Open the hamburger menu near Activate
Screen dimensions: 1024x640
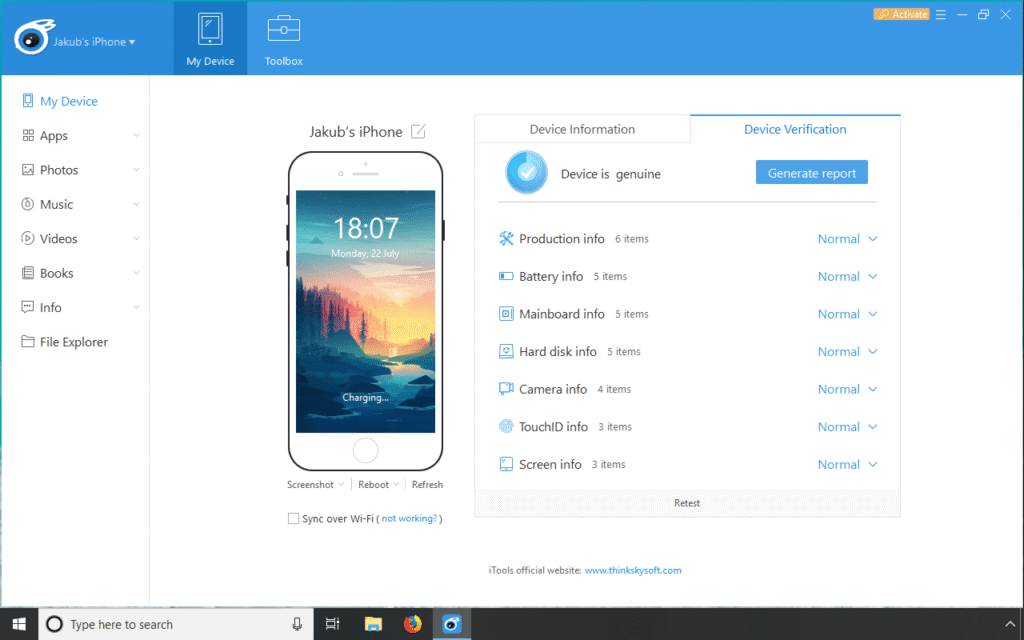(941, 14)
